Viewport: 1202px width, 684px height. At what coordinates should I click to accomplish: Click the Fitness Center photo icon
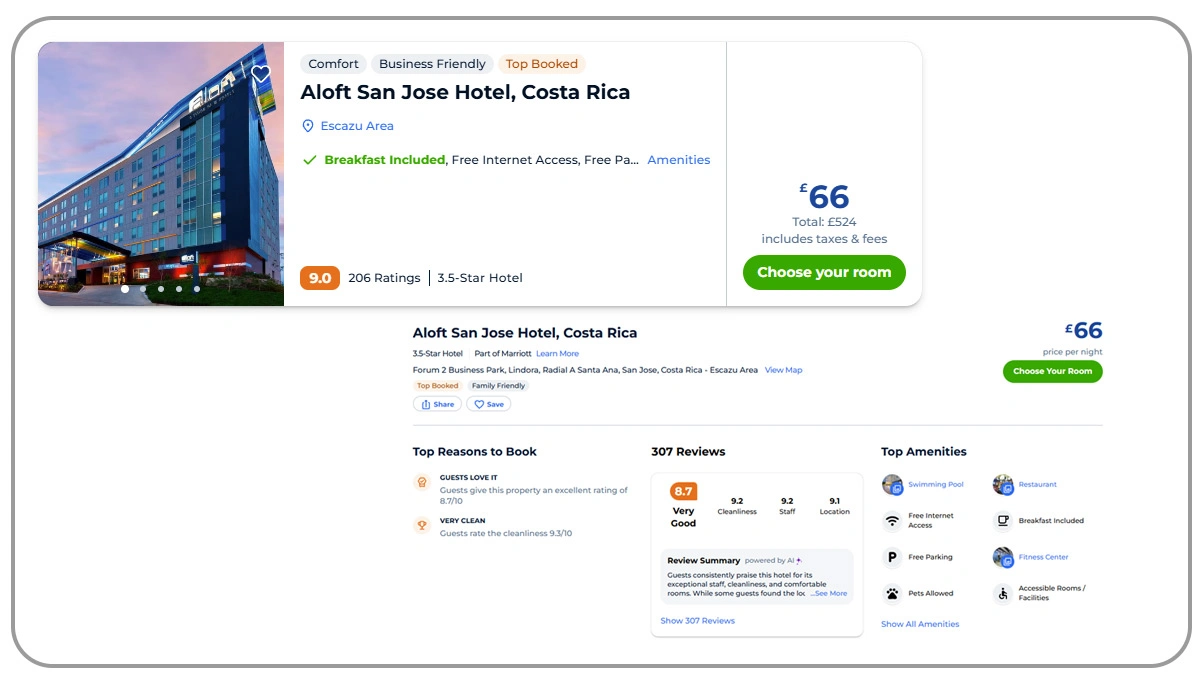[x=1003, y=557]
